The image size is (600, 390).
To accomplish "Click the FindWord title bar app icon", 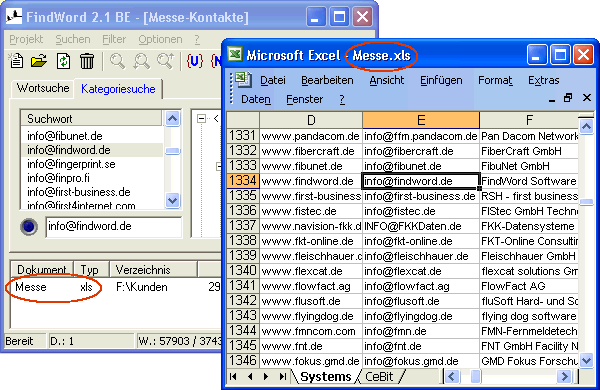I will tap(14, 16).
